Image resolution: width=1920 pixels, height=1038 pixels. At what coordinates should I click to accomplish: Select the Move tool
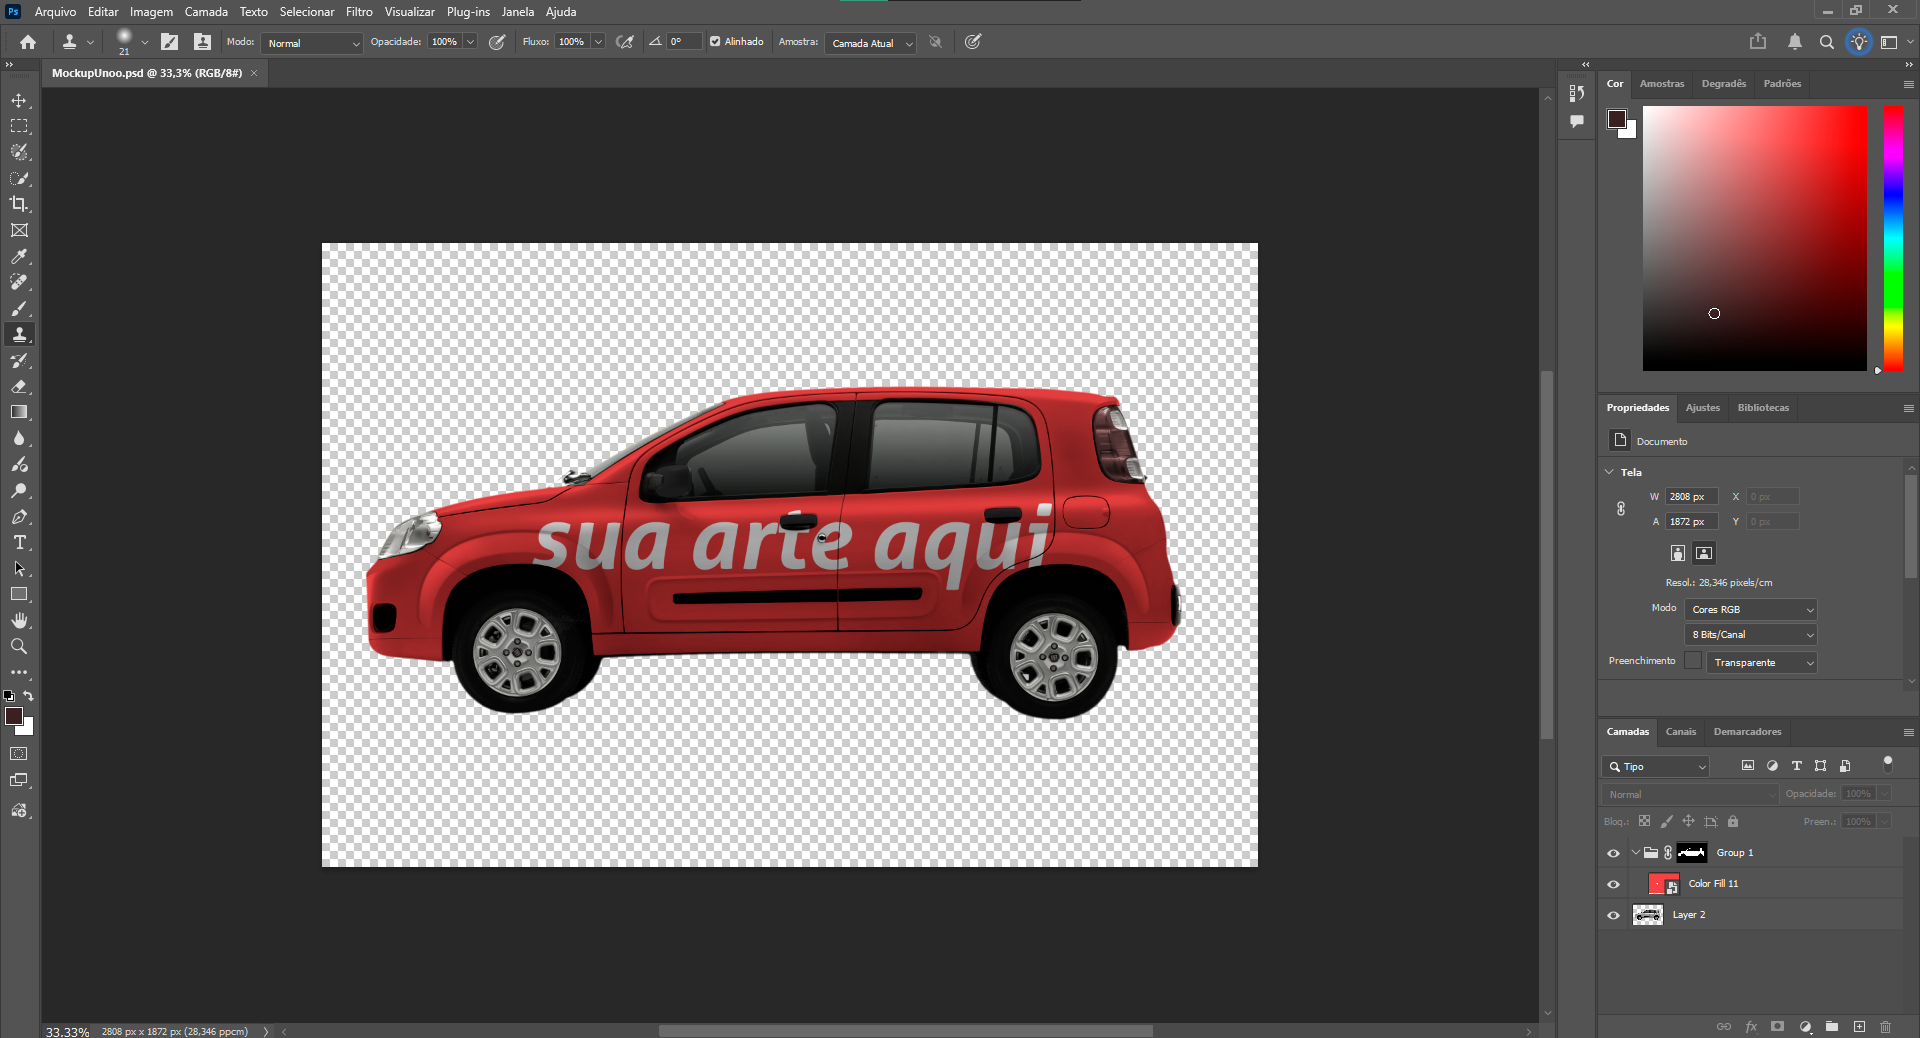point(19,101)
